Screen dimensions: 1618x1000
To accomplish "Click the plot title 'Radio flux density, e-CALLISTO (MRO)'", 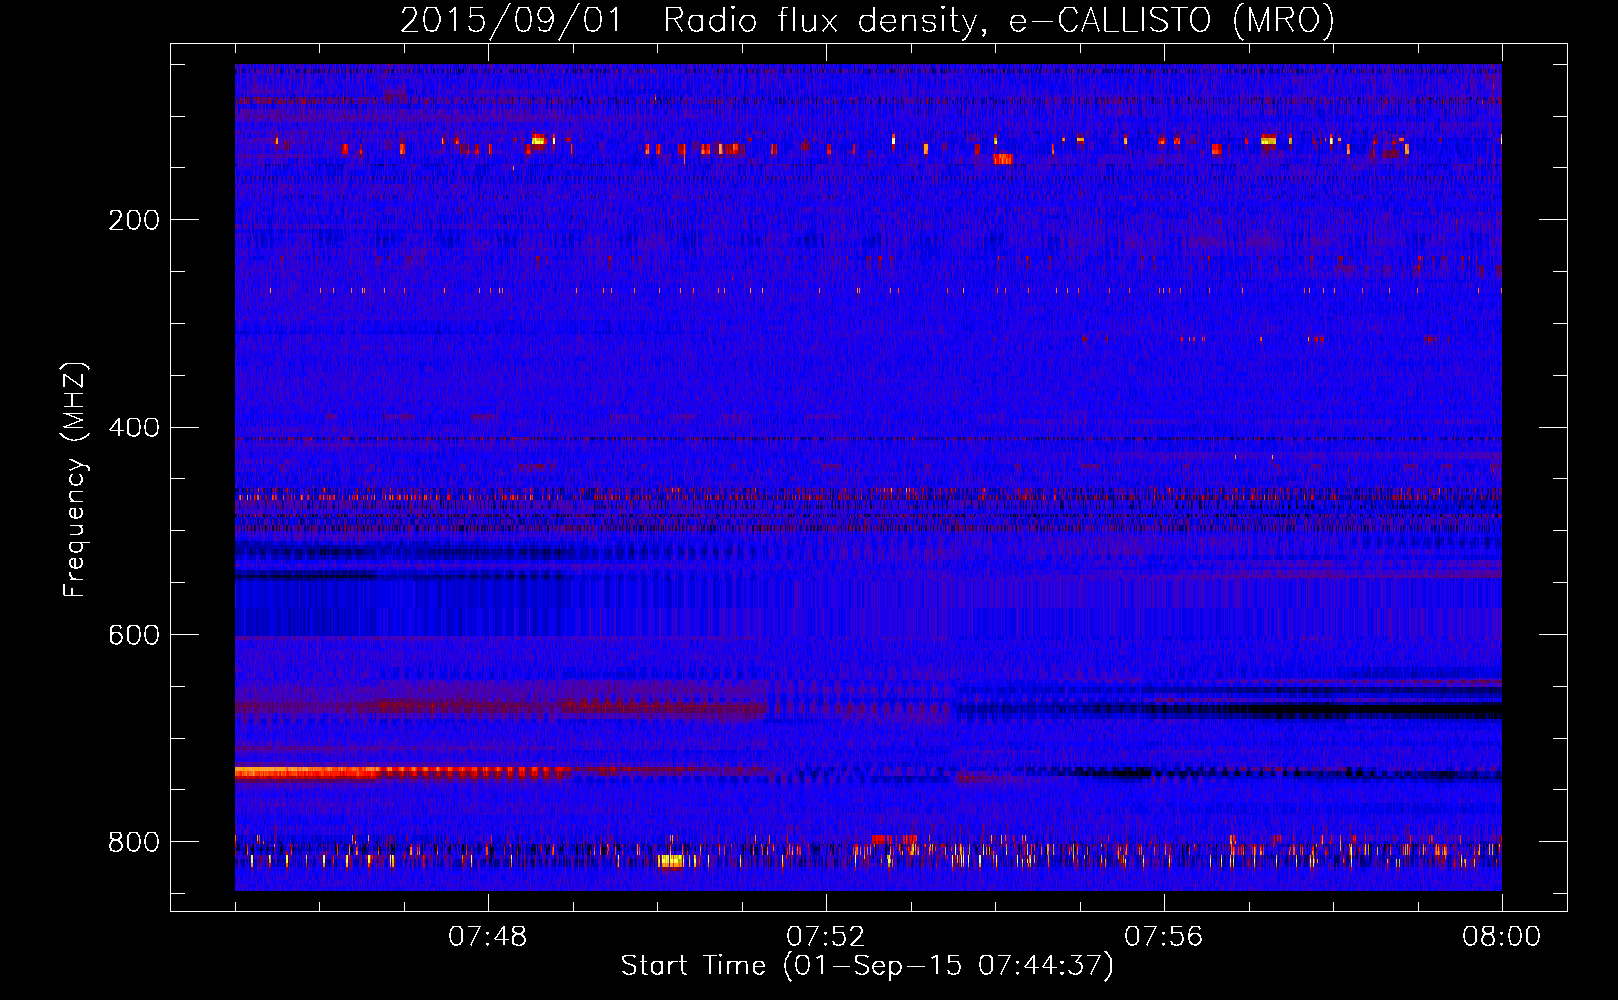I will click(x=999, y=21).
